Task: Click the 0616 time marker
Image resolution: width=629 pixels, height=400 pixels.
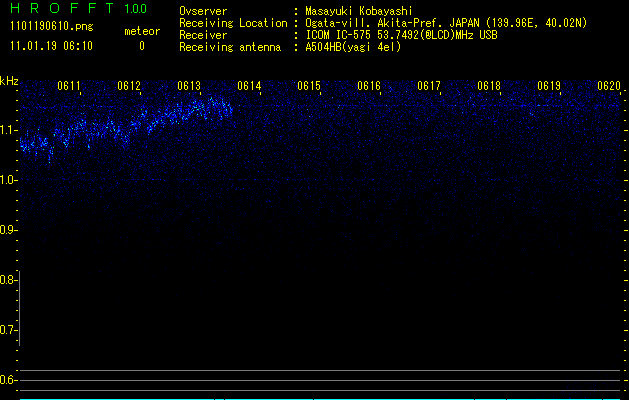Action: point(369,86)
